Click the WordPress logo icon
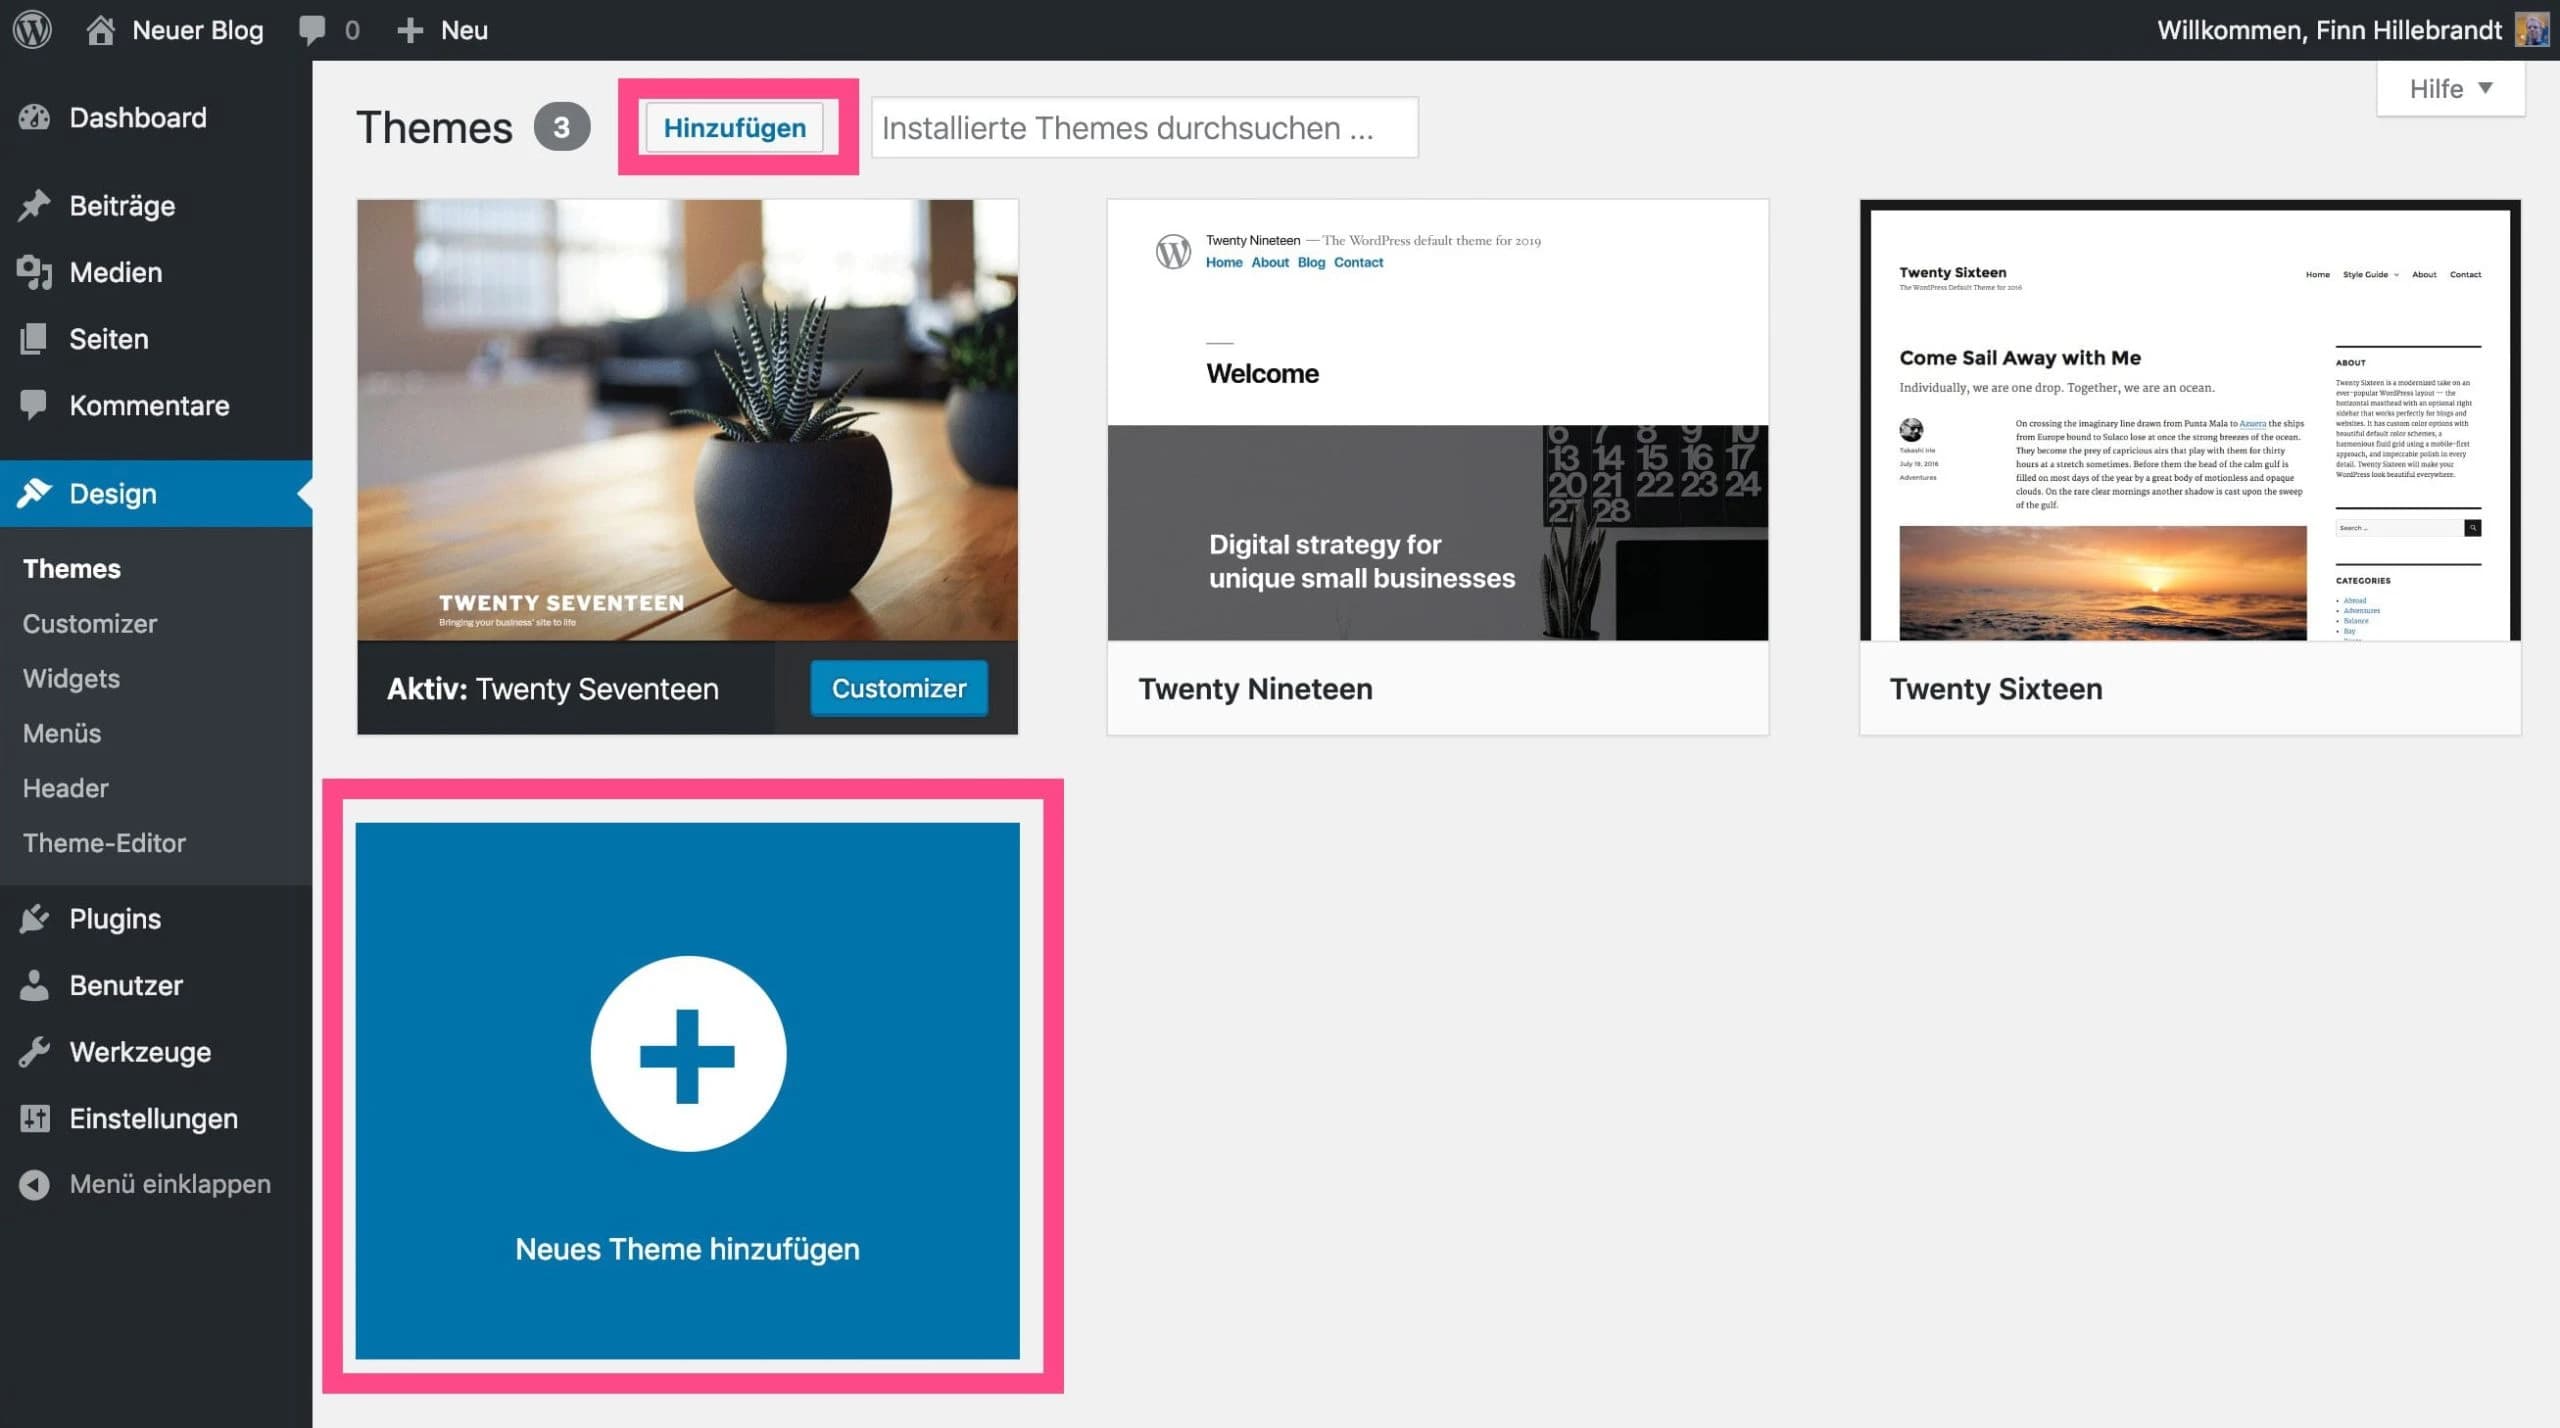Image resolution: width=2560 pixels, height=1428 pixels. pos(32,29)
